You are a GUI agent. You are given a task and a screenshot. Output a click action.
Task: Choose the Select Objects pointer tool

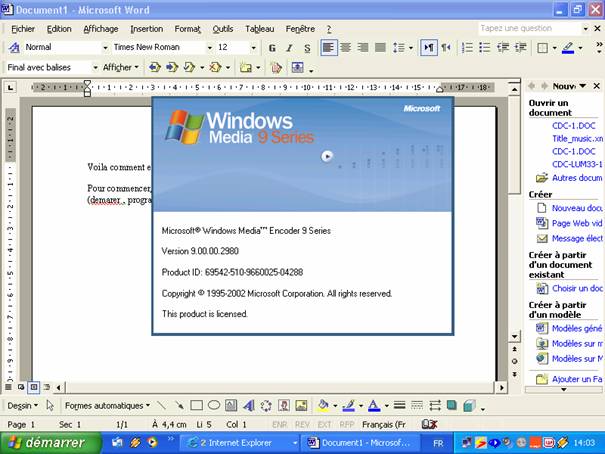[x=50, y=405]
